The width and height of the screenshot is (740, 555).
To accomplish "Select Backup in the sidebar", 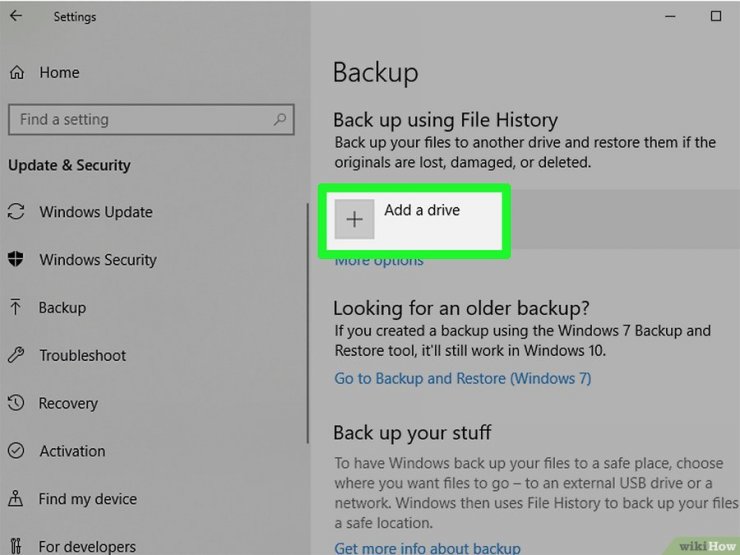I will point(62,308).
